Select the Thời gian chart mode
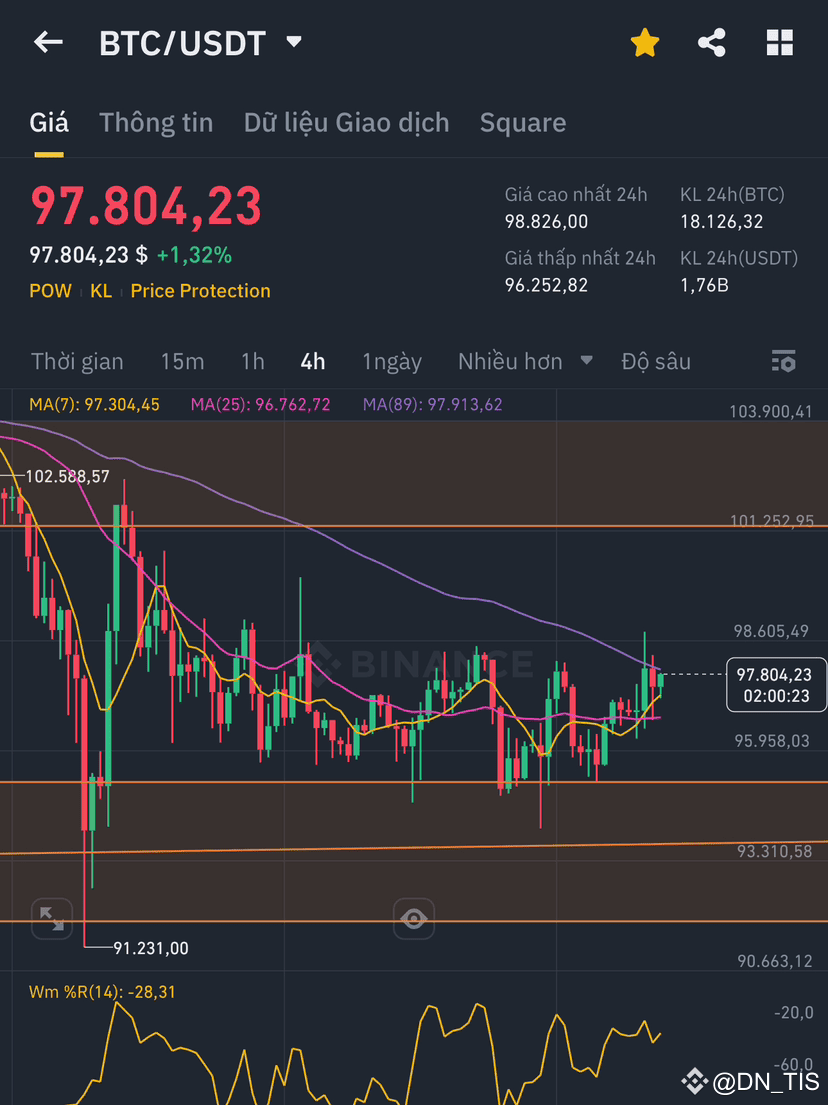828x1105 pixels. pyautogui.click(x=78, y=362)
